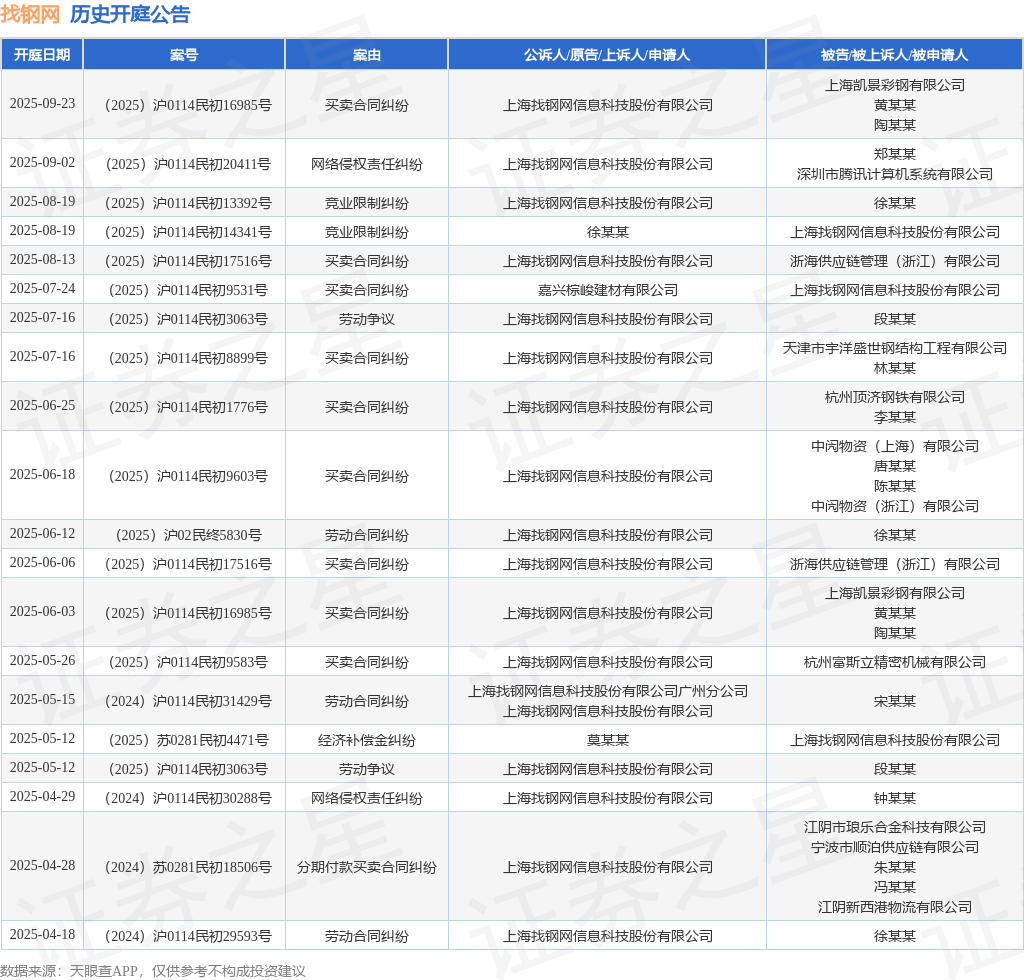The image size is (1024, 980).
Task: Click case number (2025)沪0114民初9583号
Action: tap(188, 662)
